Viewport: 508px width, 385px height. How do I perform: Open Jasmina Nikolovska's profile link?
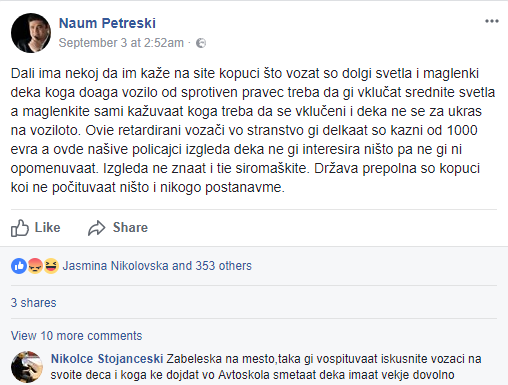(x=115, y=266)
